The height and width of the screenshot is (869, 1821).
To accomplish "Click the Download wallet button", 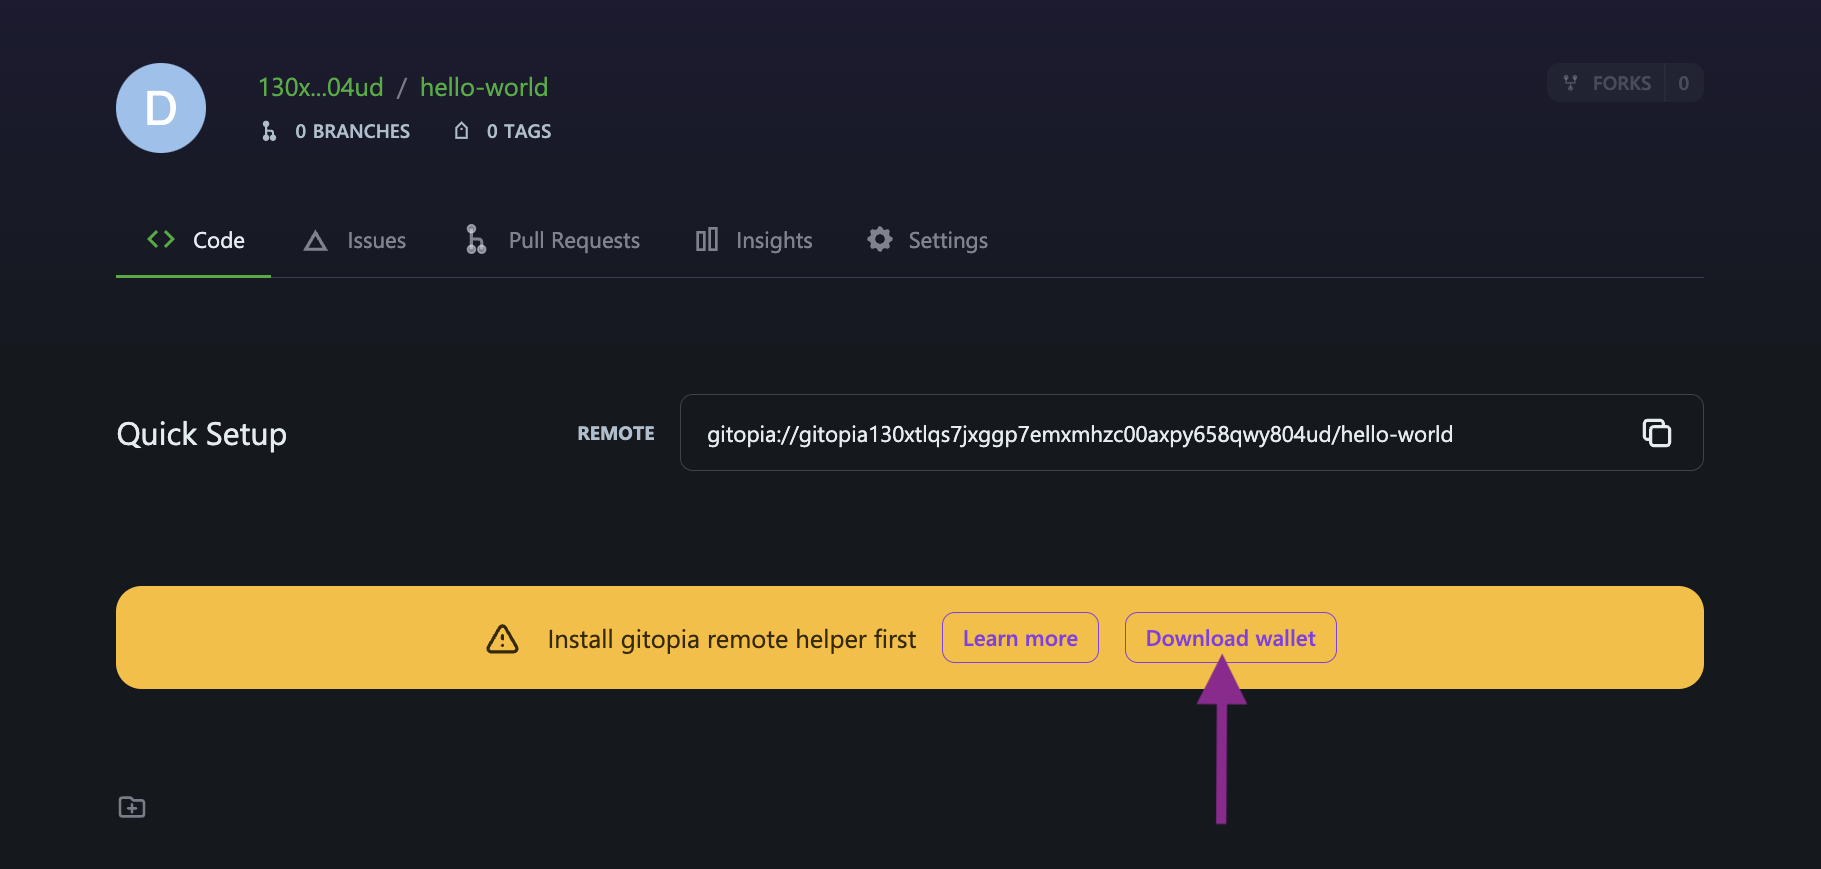I will pyautogui.click(x=1231, y=638).
